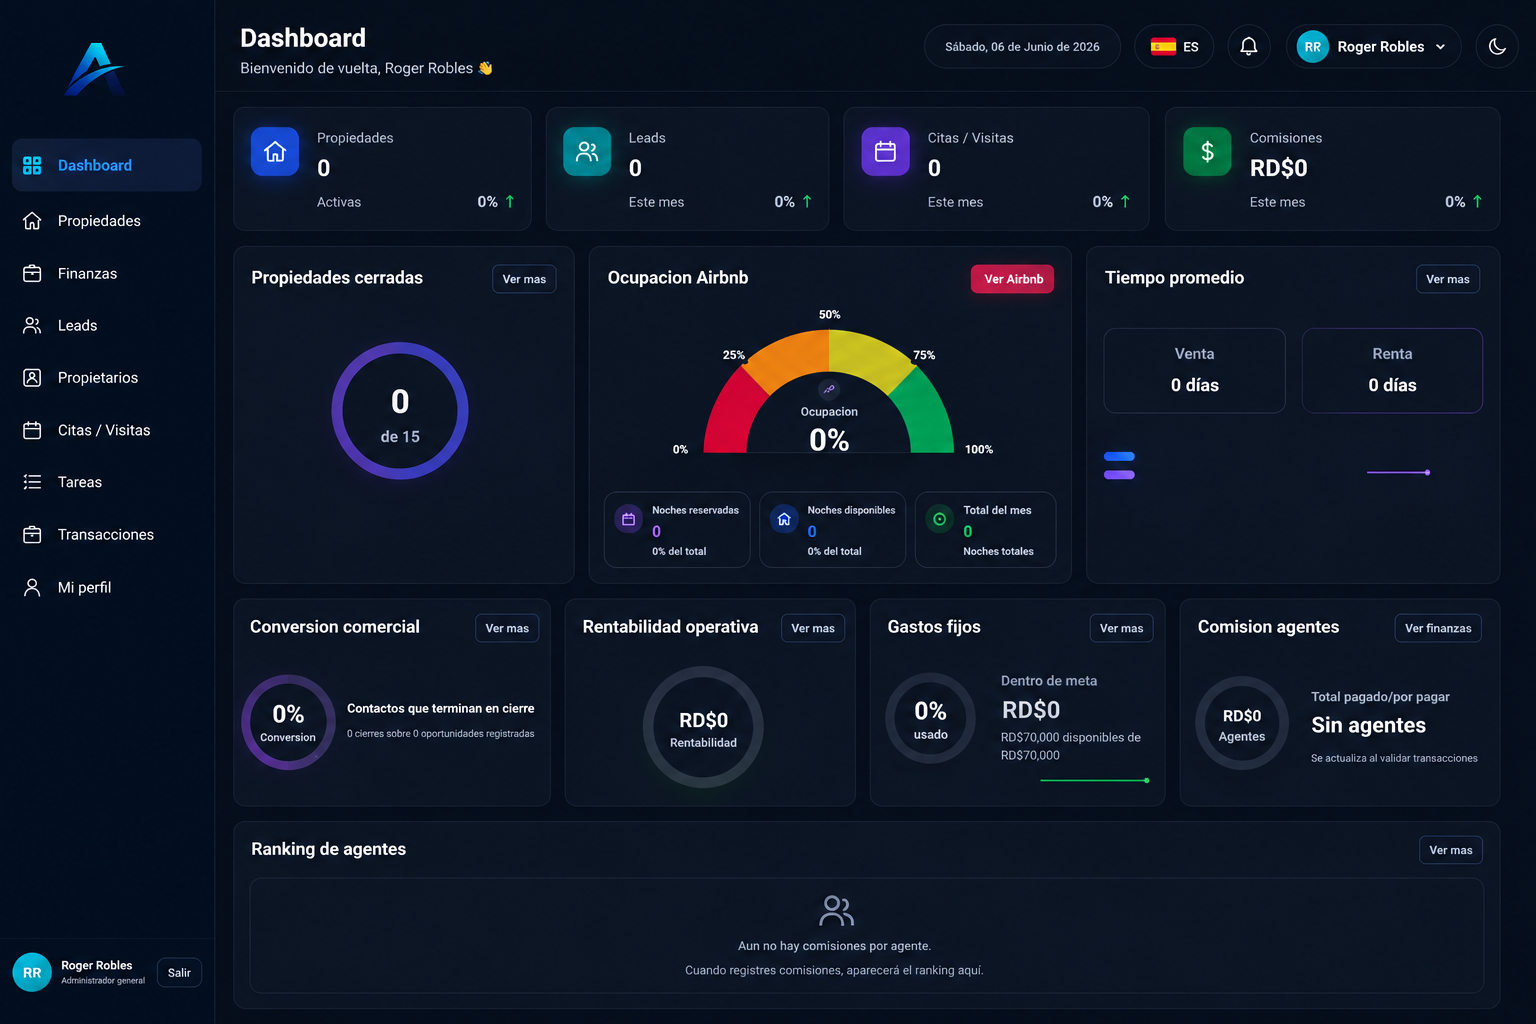
Task: Open Citas / Visitas in the sidebar
Action: point(107,430)
